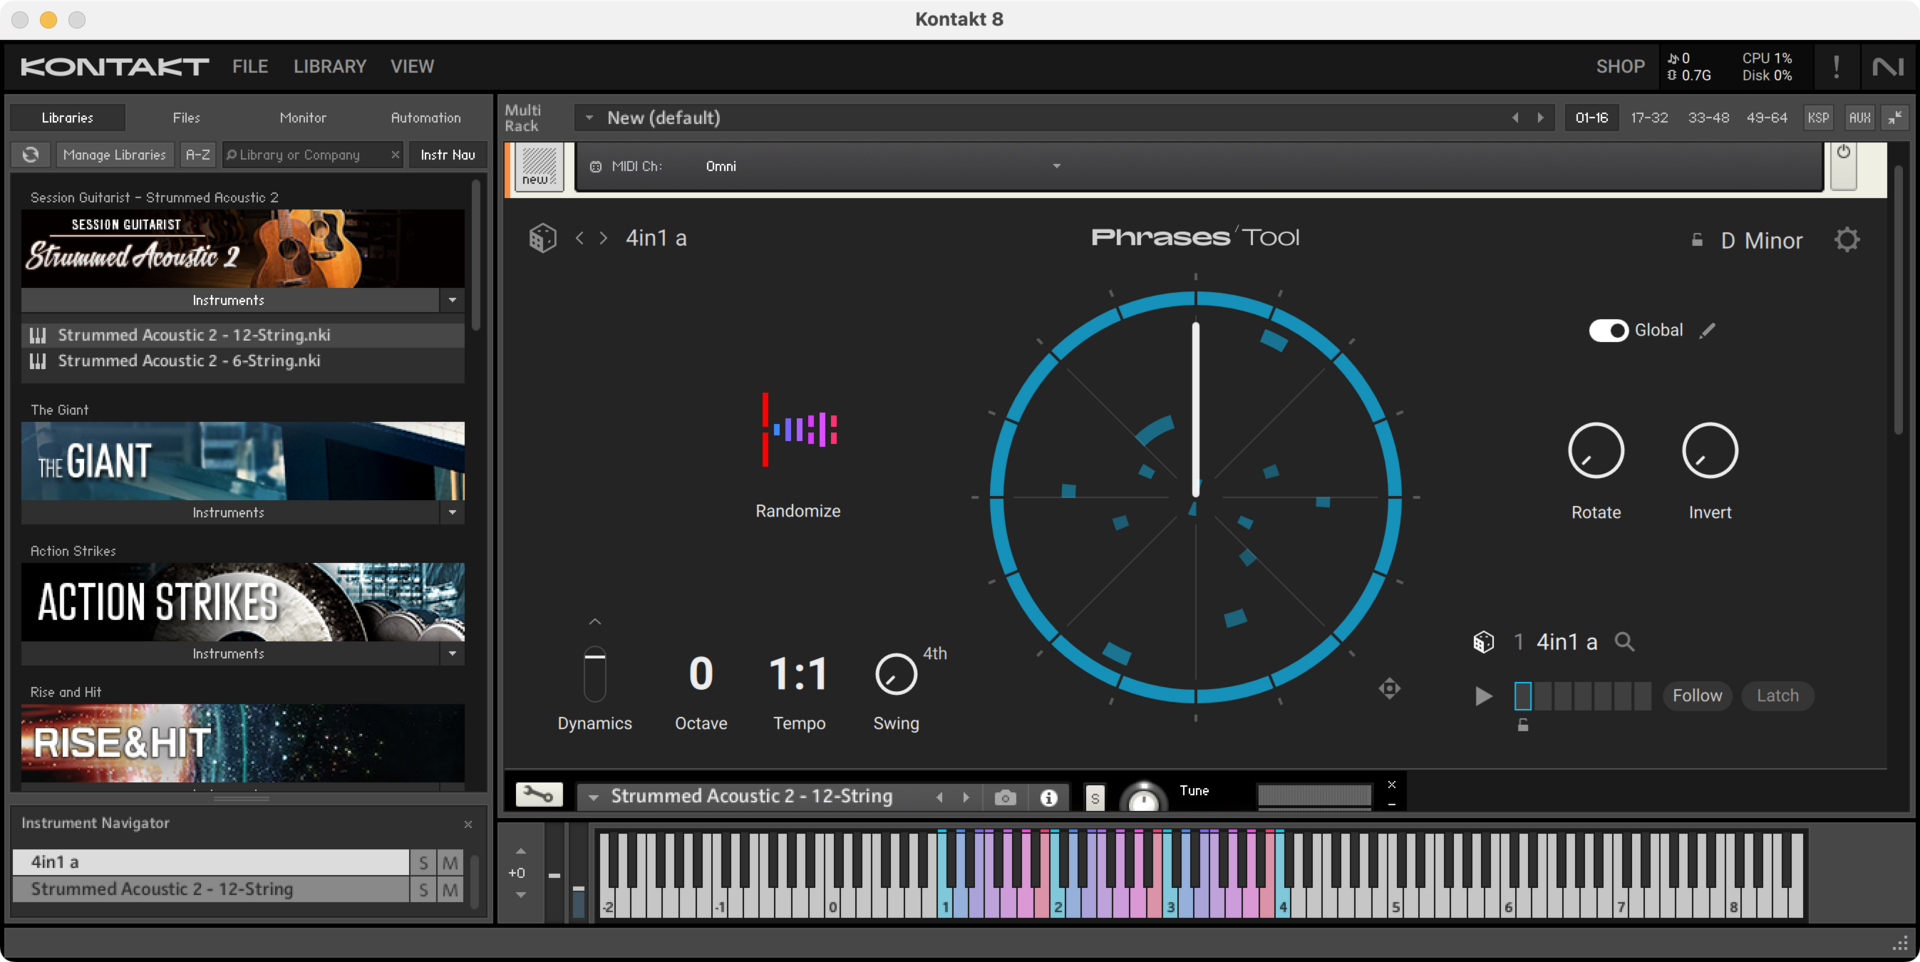
Task: Toggle the S solo button on instrument header
Action: click(x=1095, y=798)
